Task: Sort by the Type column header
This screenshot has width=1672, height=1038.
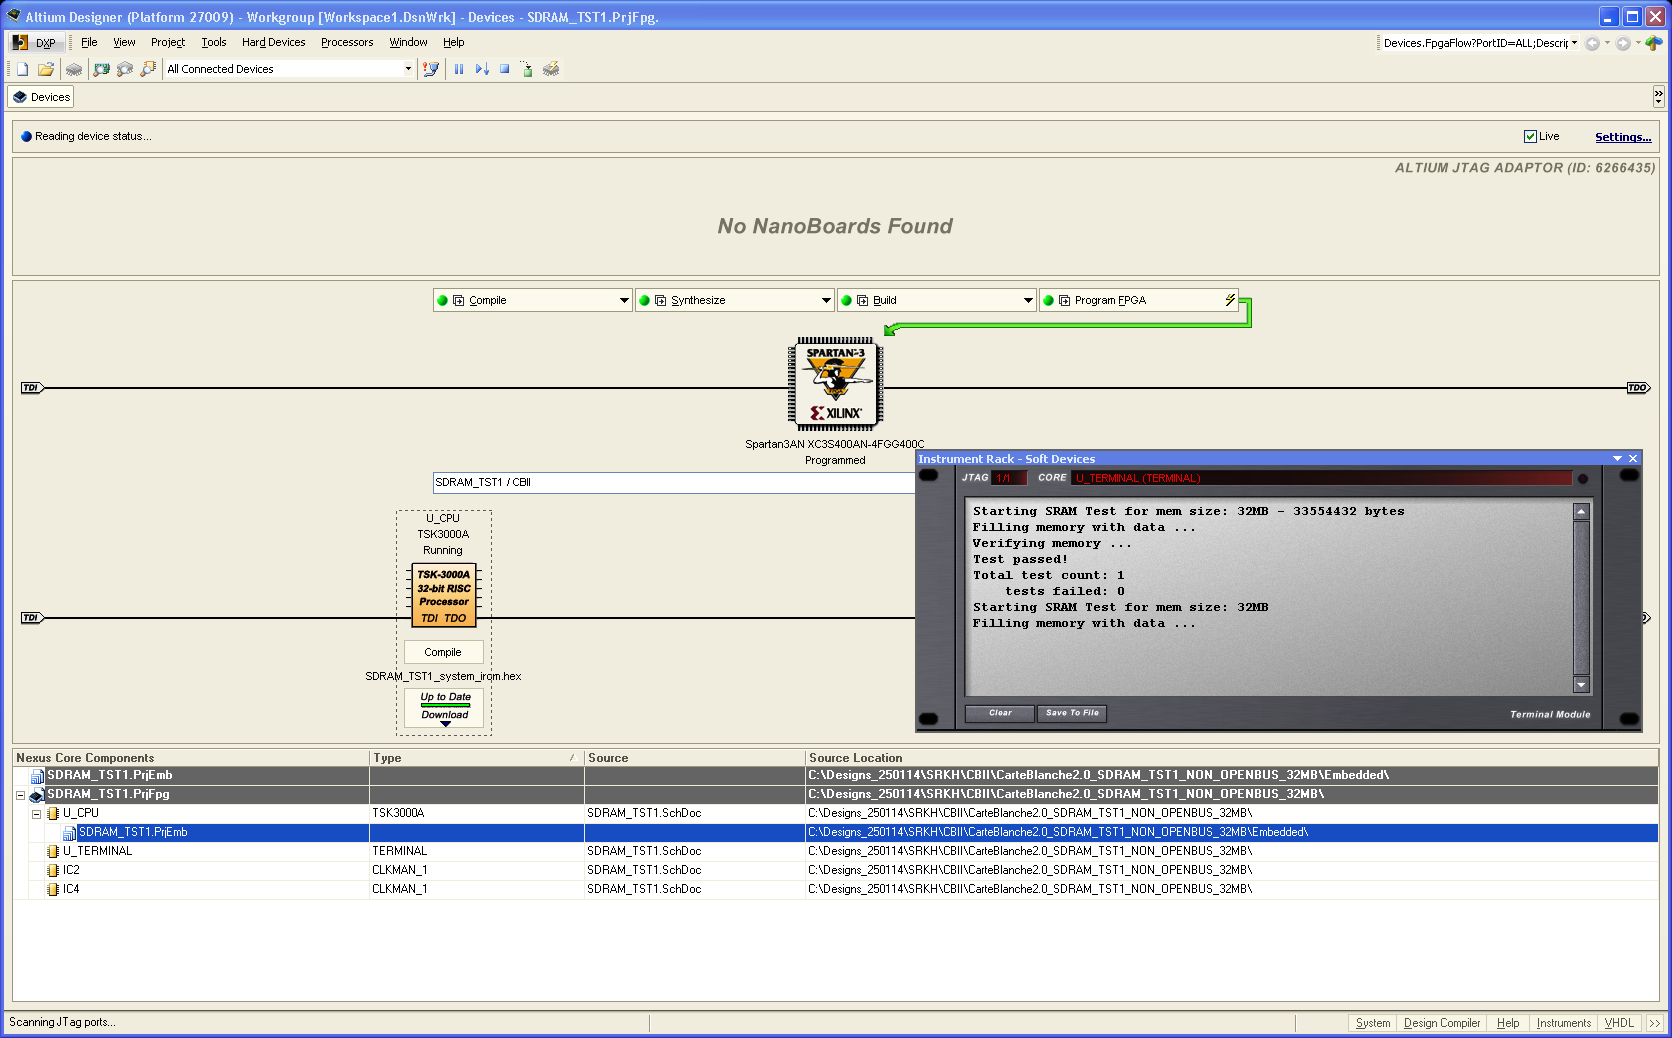Action: (x=476, y=758)
